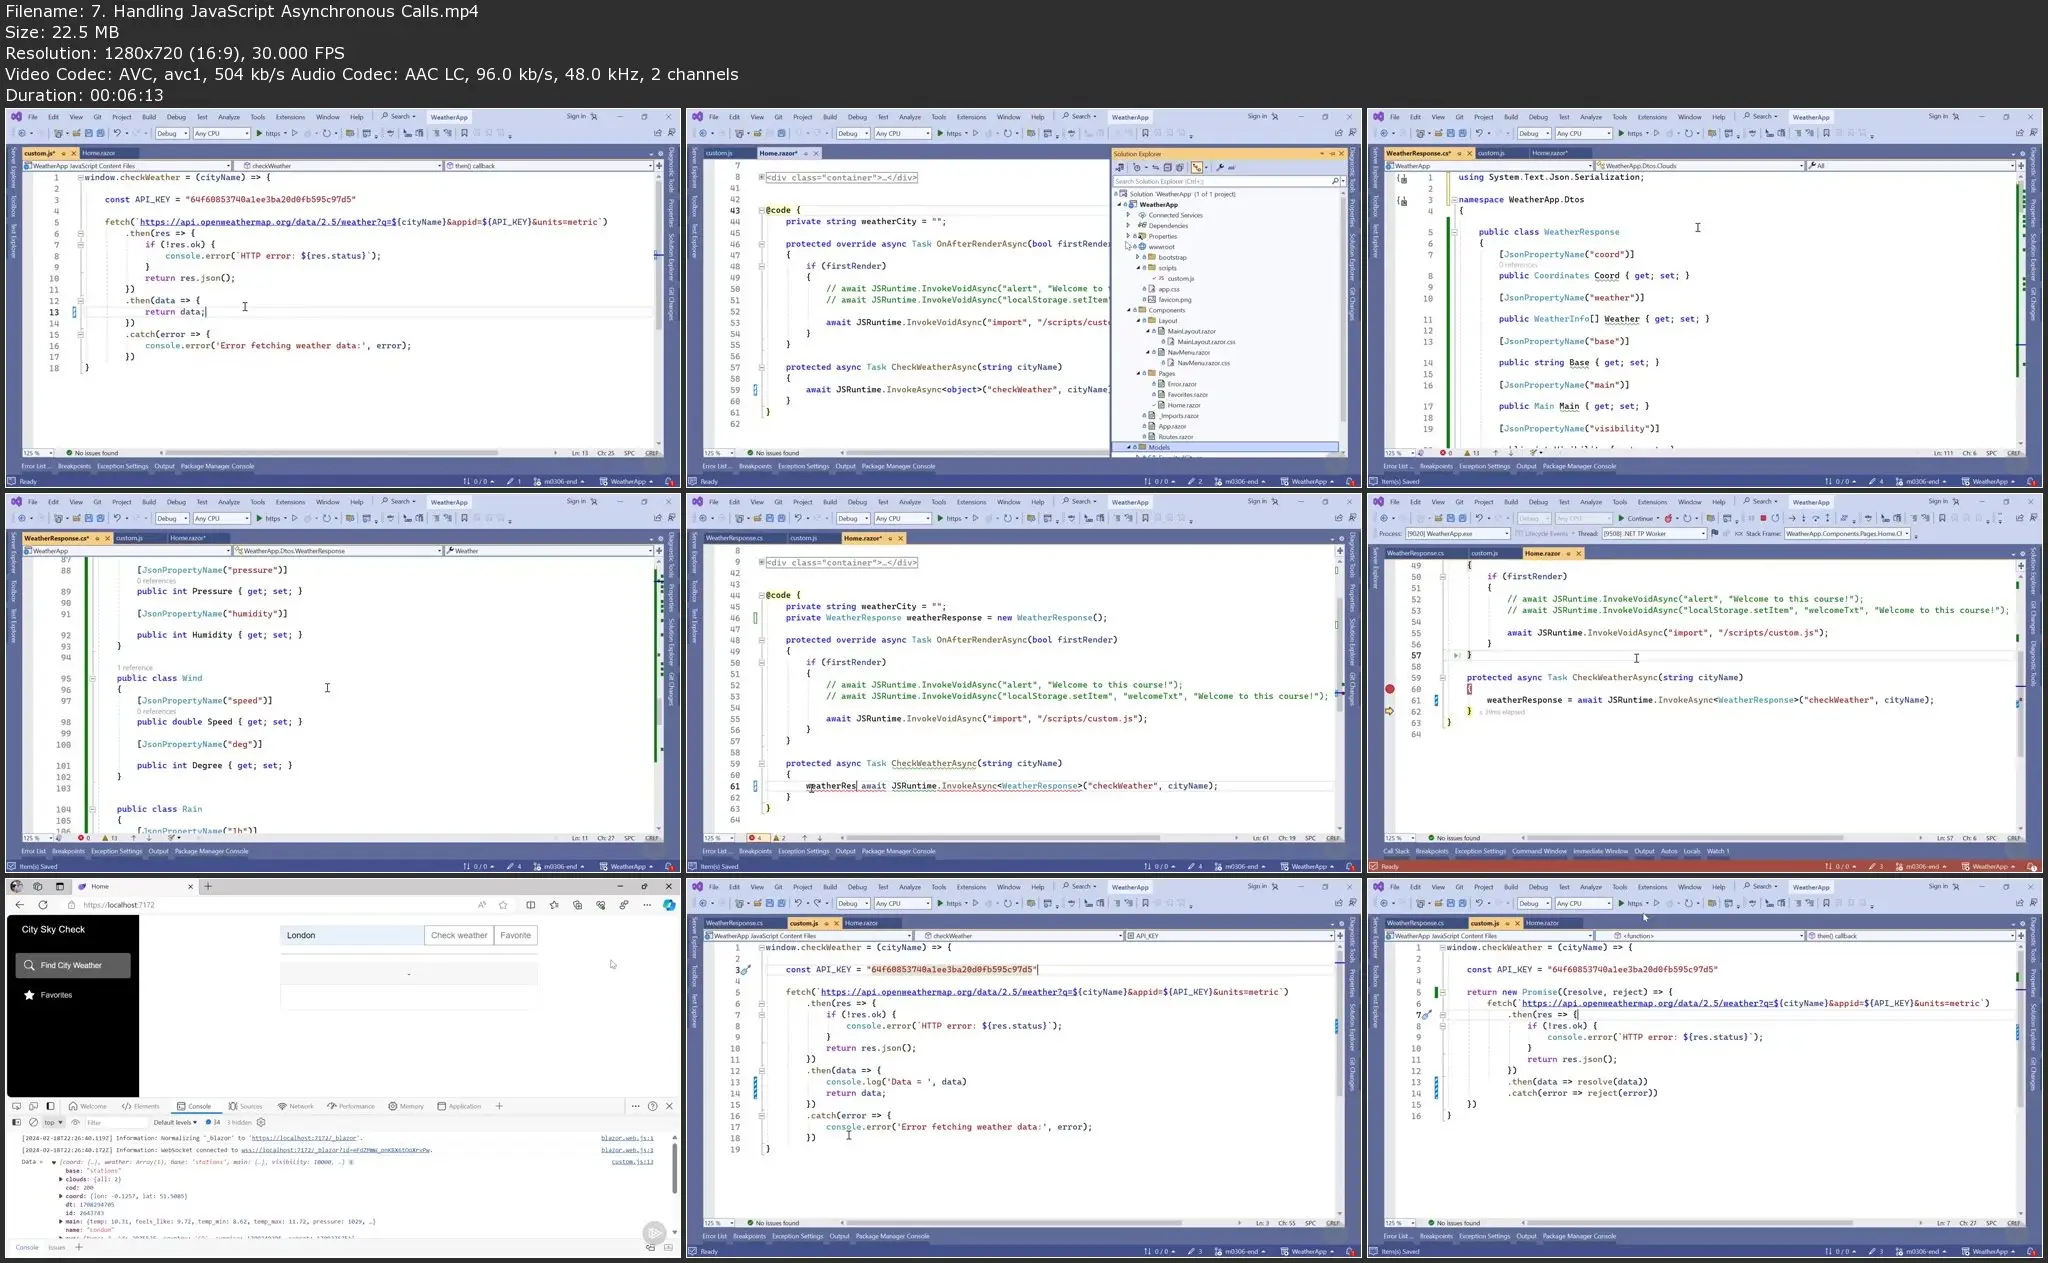2048x1263 pixels.
Task: Switch to the Network tab in DevTools
Action: [296, 1106]
